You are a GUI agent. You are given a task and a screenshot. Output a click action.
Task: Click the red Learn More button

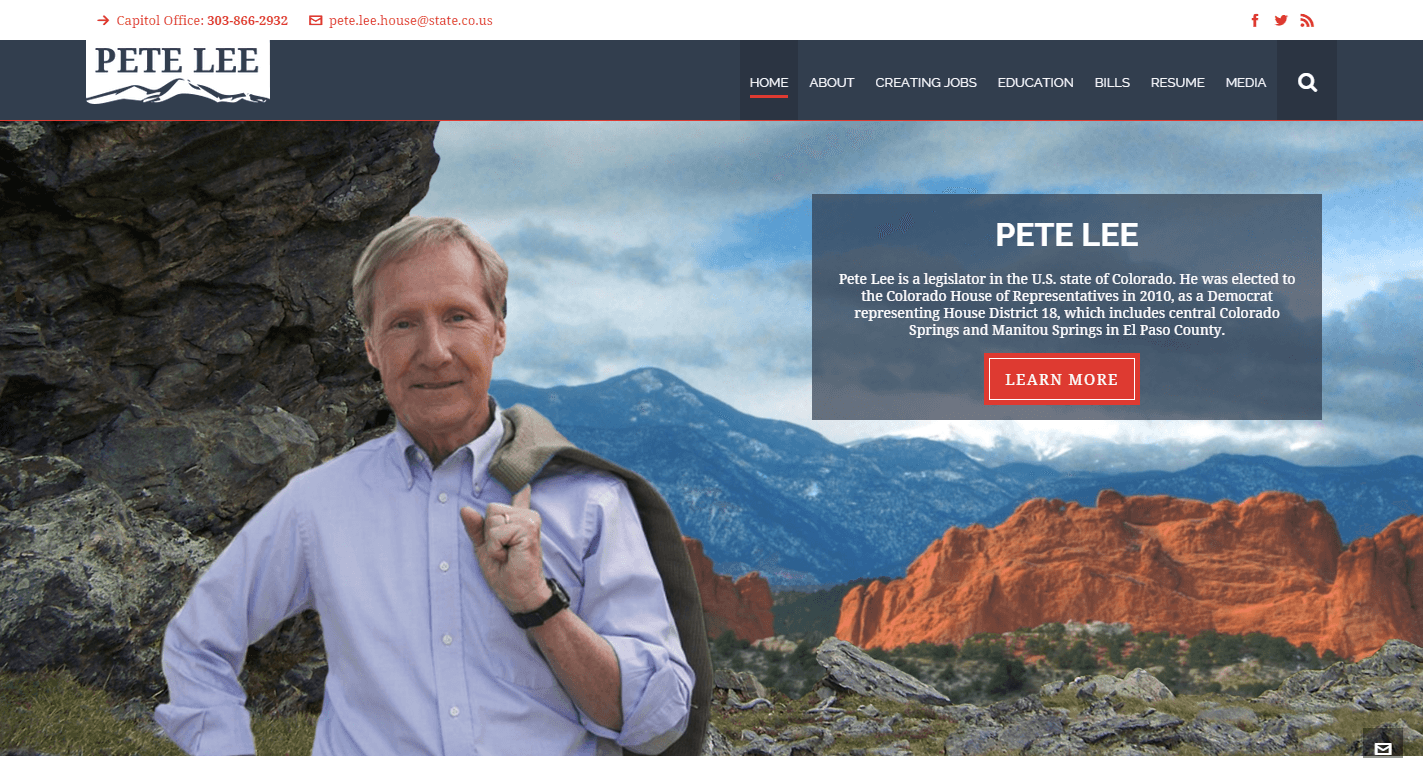(x=1061, y=379)
